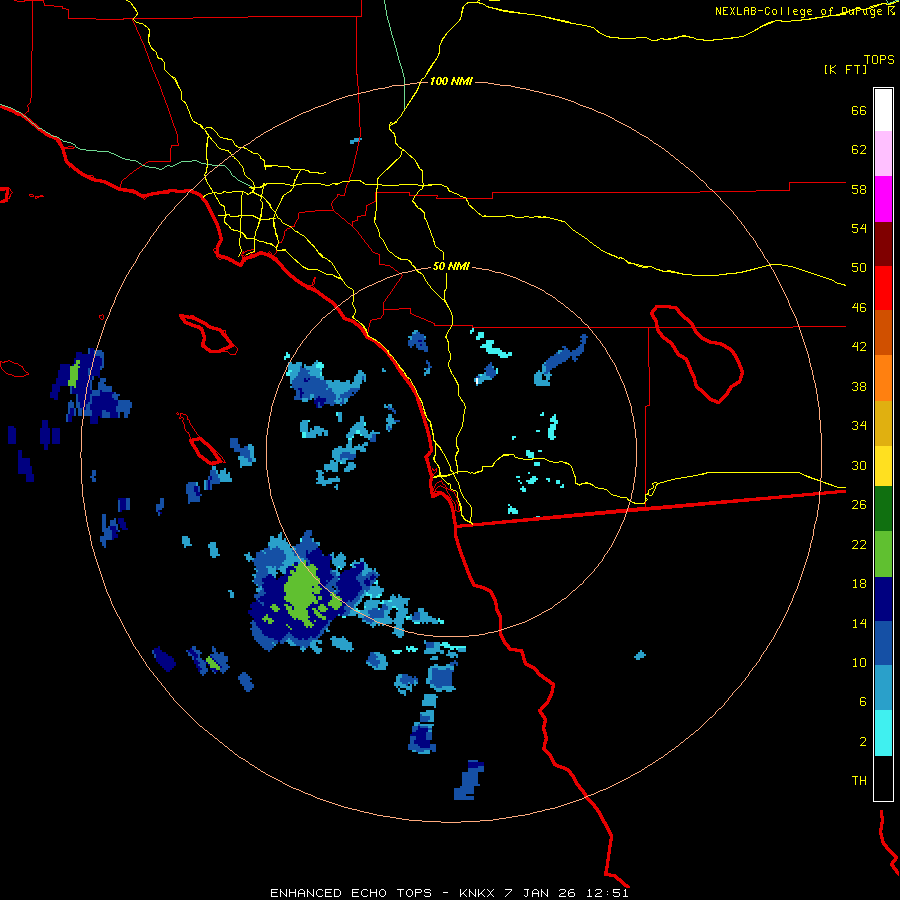
Task: Click the light pink legend swatch
Action: click(x=883, y=154)
